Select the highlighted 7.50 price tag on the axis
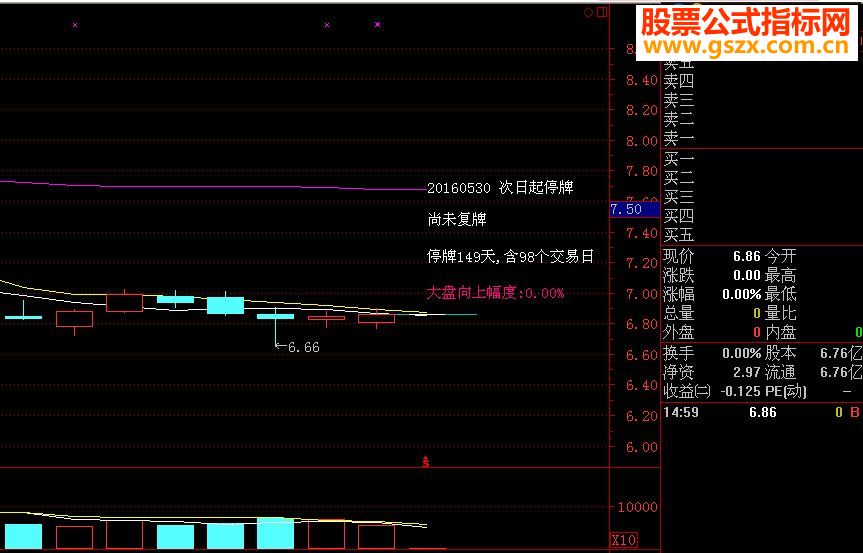Screen dimensions: 863x553 [x=635, y=209]
